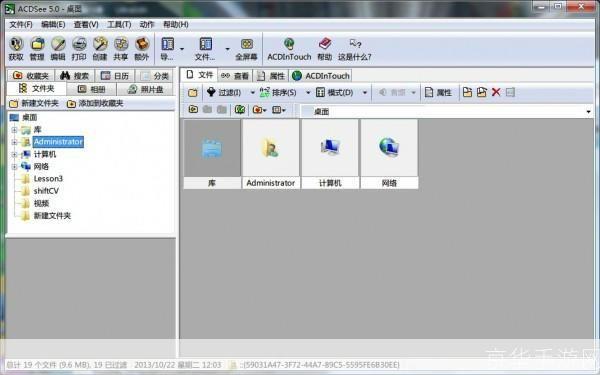The image size is (600, 375).
Task: Click new folder icon left of 过滤
Action: click(x=193, y=92)
